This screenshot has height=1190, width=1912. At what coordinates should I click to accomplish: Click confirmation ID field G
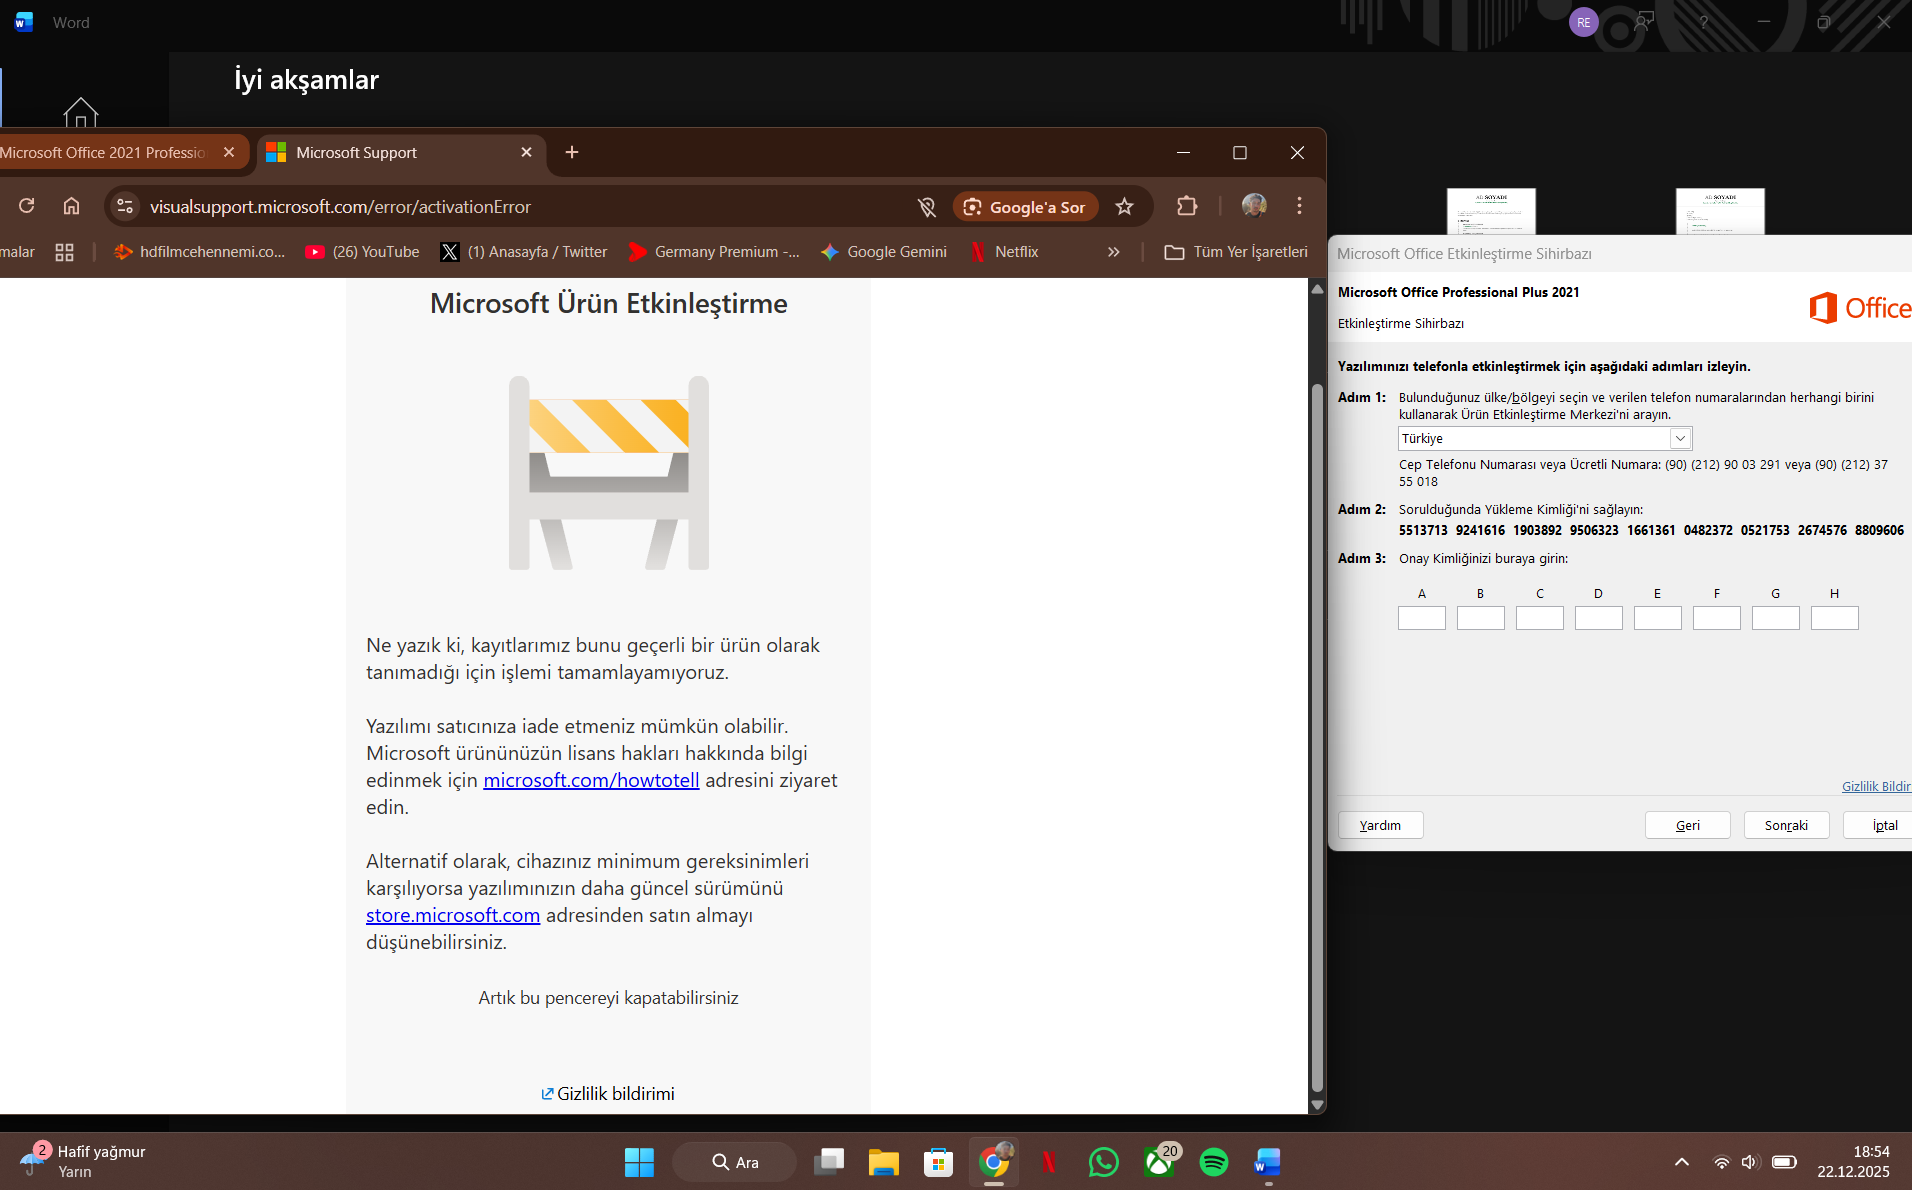point(1776,618)
